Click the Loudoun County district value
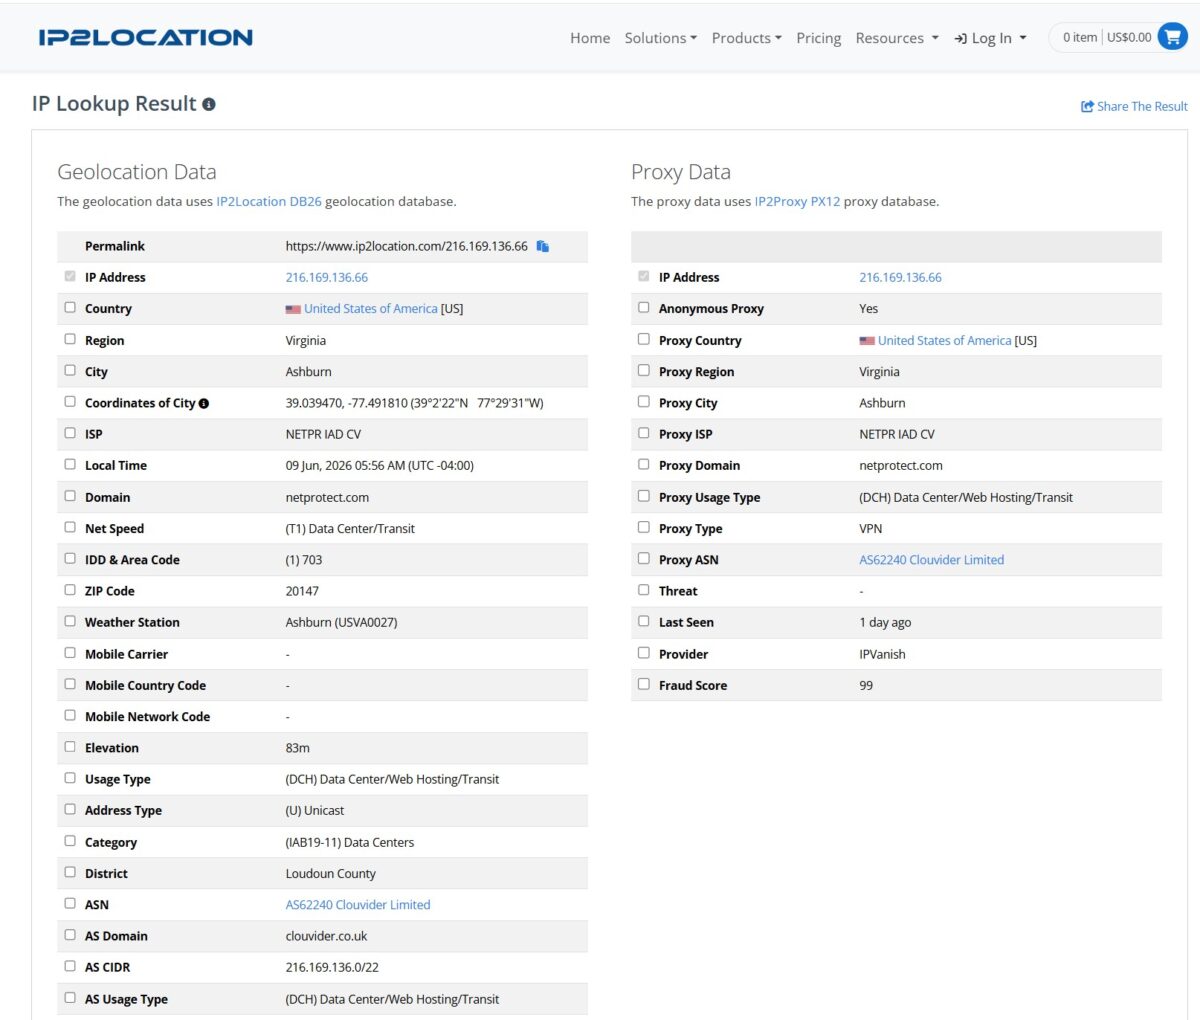 point(330,873)
